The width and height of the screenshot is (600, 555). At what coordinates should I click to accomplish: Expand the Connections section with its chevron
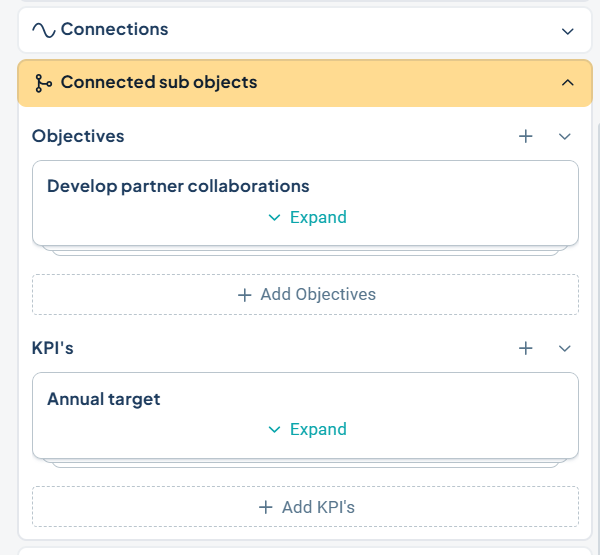568,31
